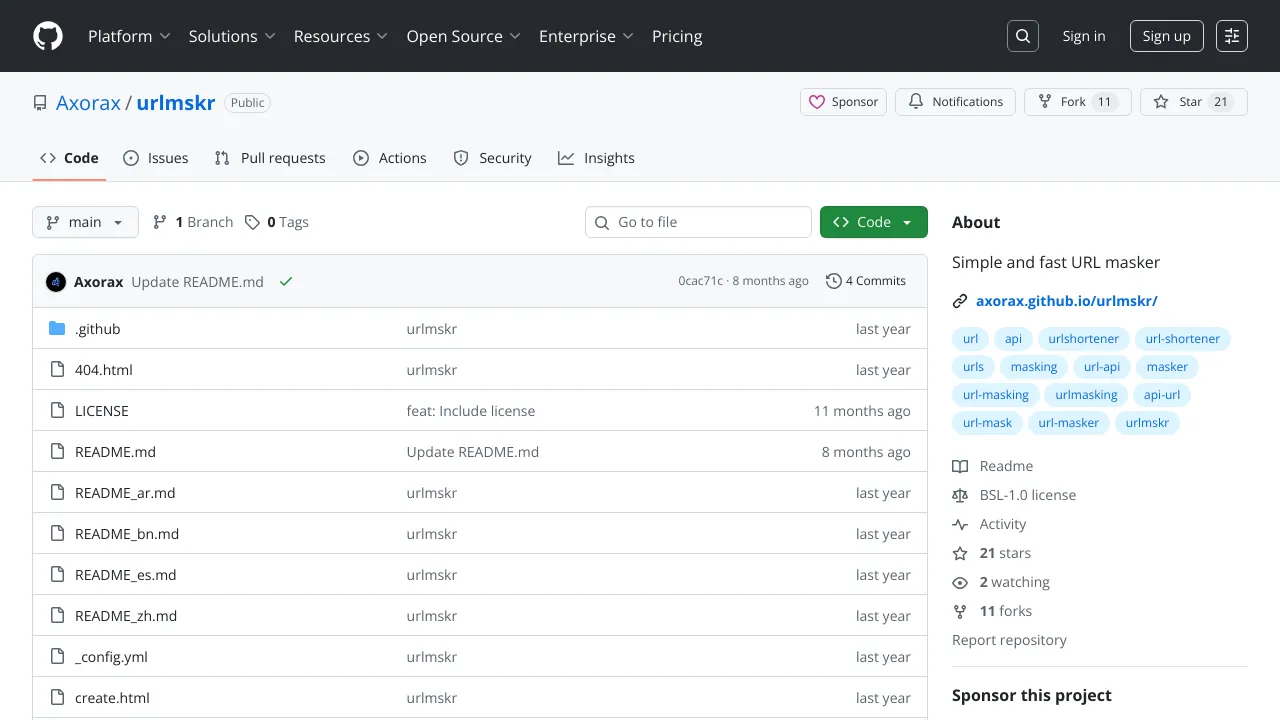The width and height of the screenshot is (1280, 720).
Task: Open the "Update README.md" message in commit bar
Action: pyautogui.click(x=198, y=282)
